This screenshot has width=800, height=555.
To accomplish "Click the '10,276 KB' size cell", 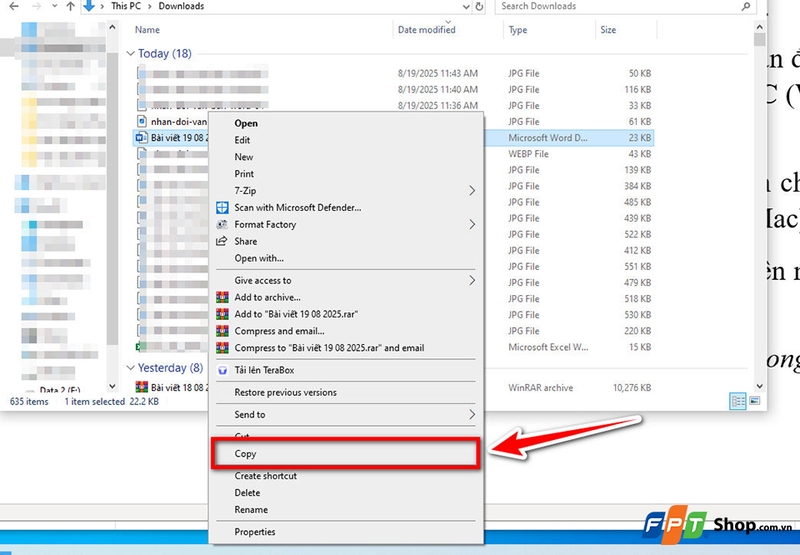I will (x=632, y=388).
